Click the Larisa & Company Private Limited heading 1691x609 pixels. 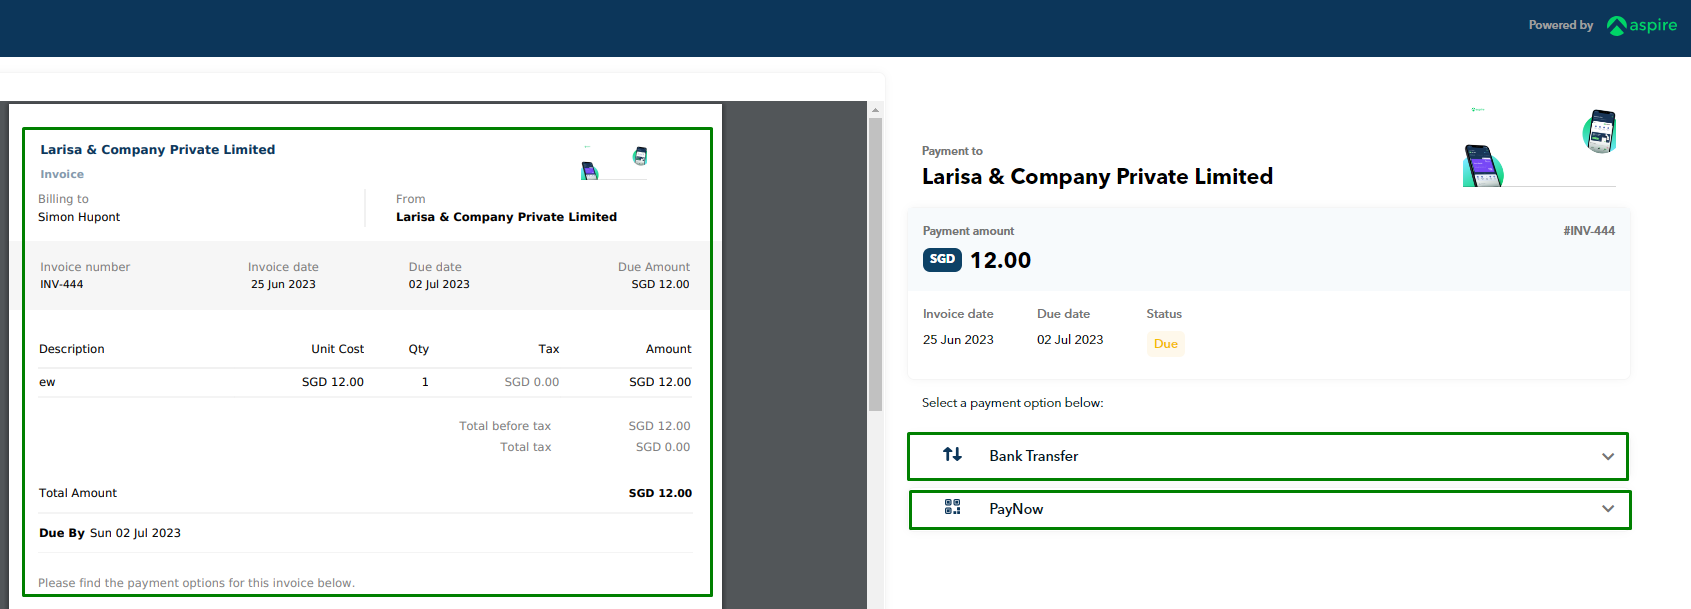(x=1097, y=177)
